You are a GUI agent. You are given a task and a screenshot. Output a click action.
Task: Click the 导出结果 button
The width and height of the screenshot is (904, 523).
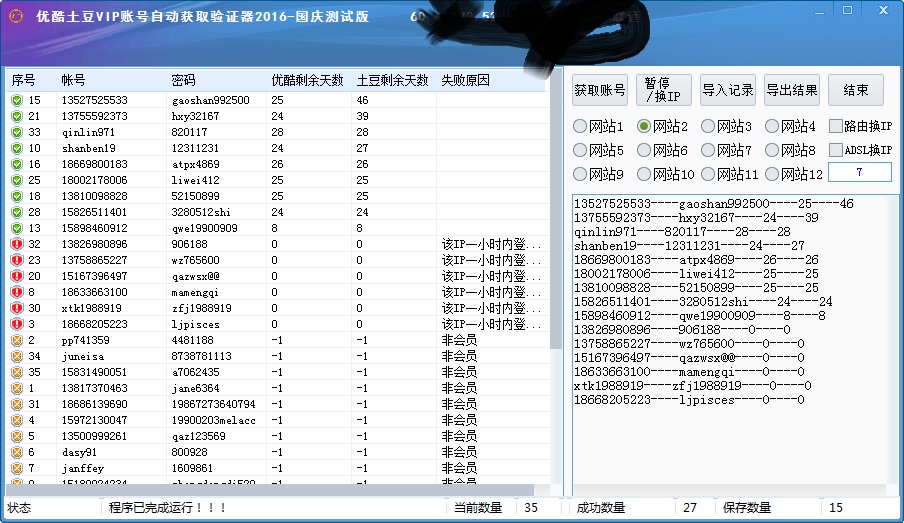pyautogui.click(x=792, y=90)
